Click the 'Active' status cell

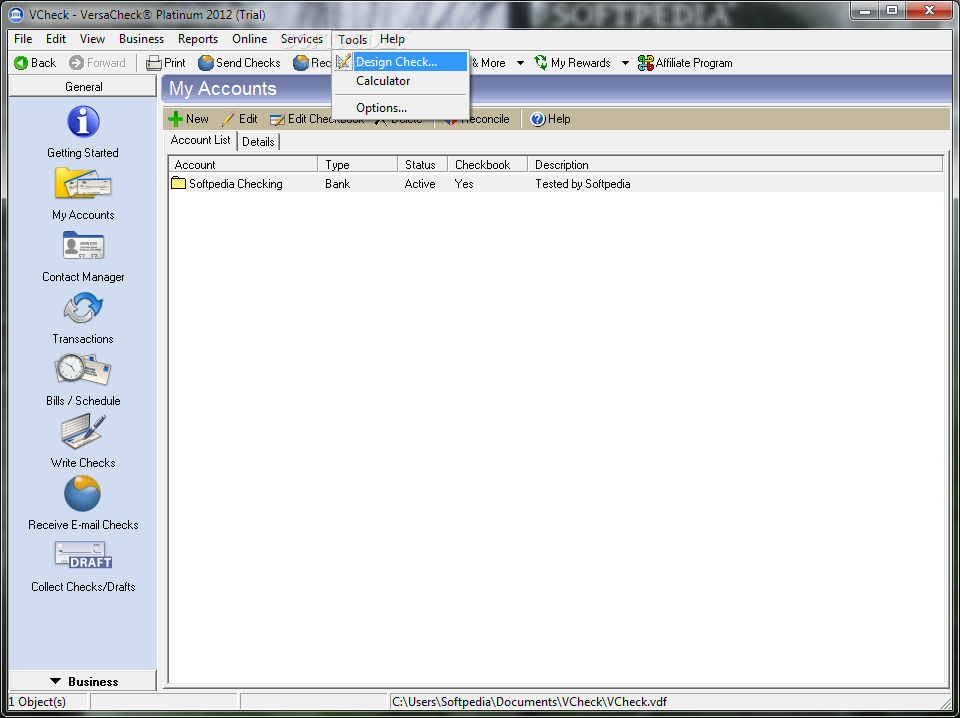coord(420,184)
